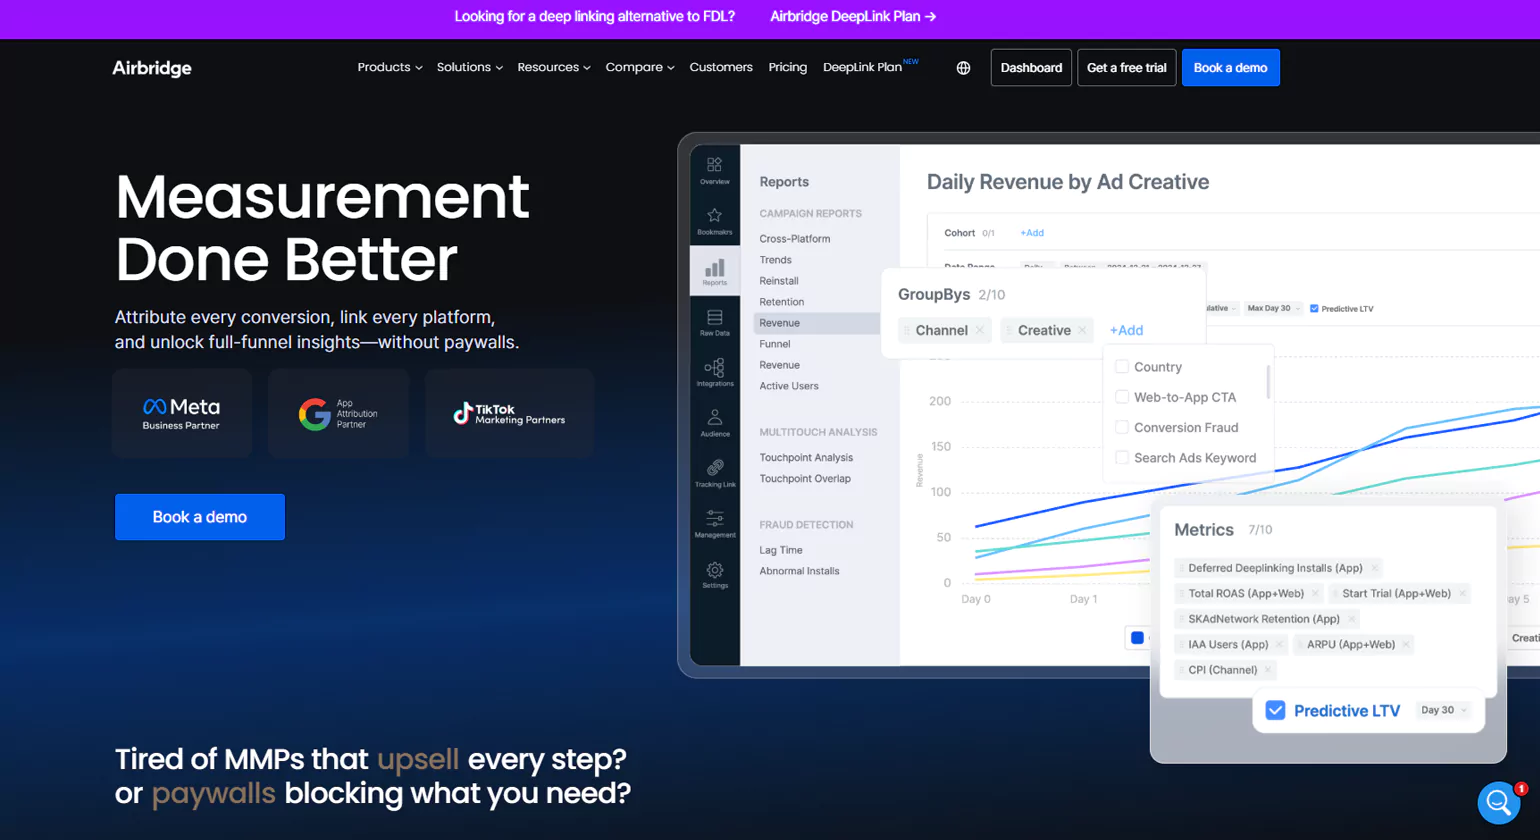Open the chat support bubble icon
The image size is (1540, 840).
[1498, 802]
